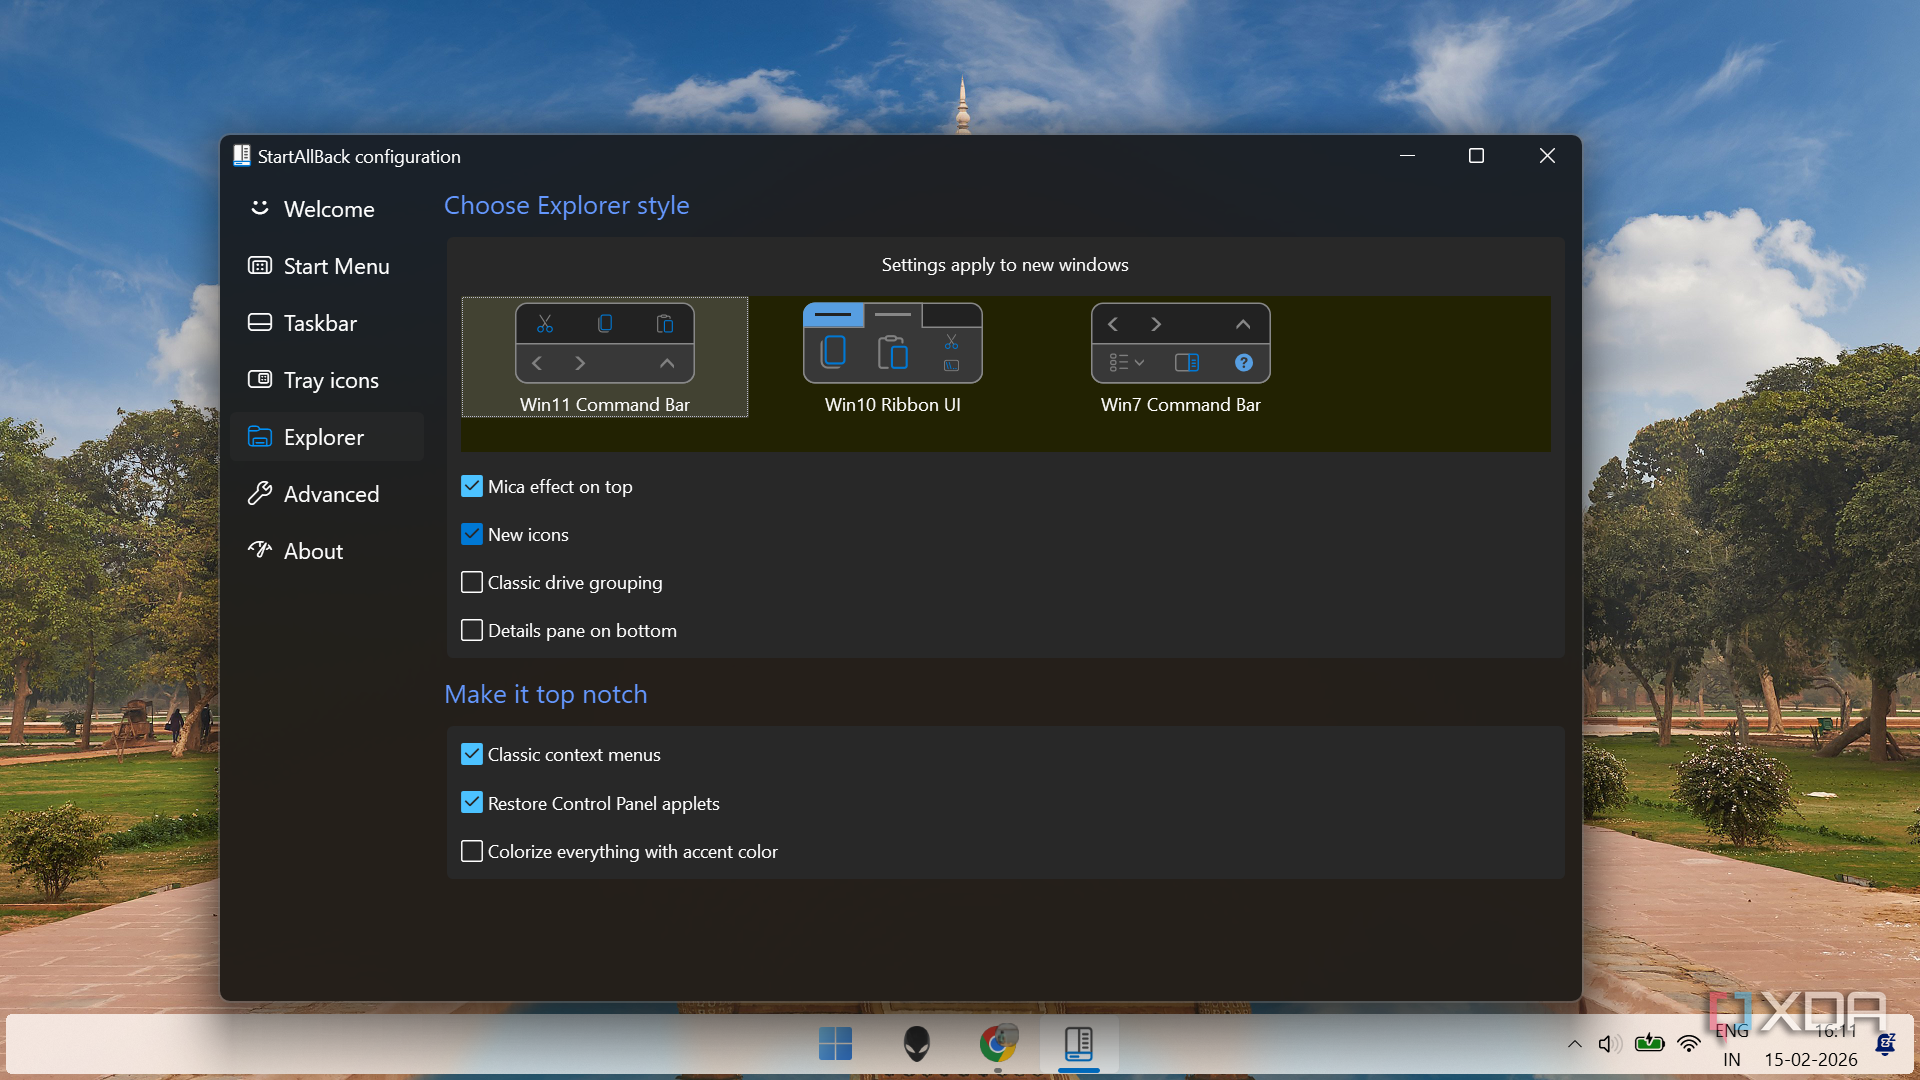Open the Alienware app on taskbar
Viewport: 1920px width, 1080px height.
[x=917, y=1044]
